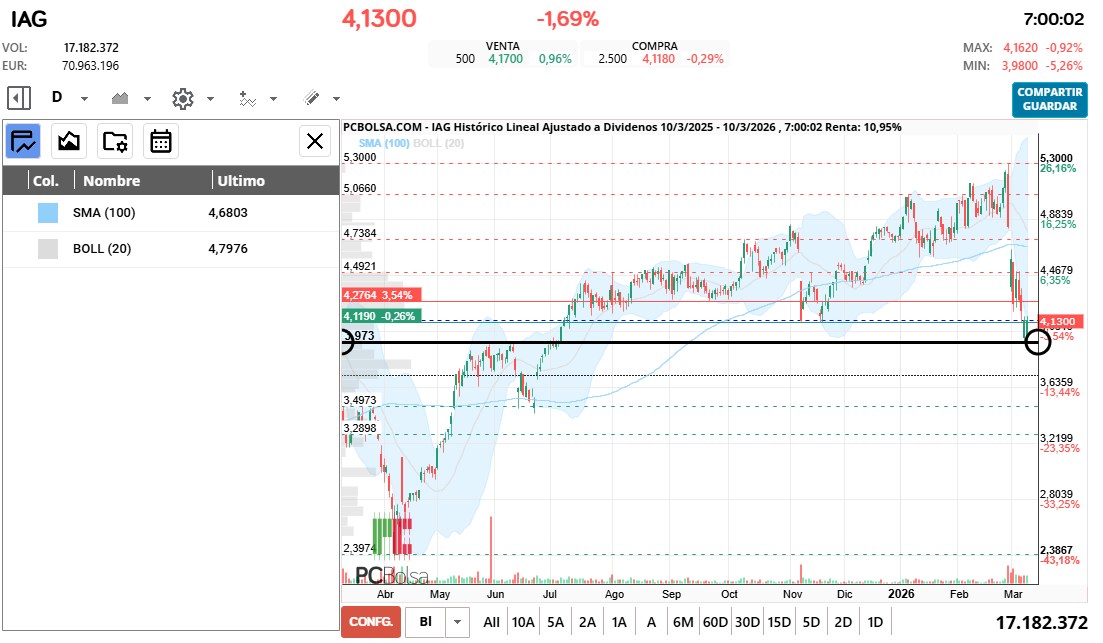Open chart settings via the CONFG. button
Screen dimensions: 1103x643
[x=370, y=621]
